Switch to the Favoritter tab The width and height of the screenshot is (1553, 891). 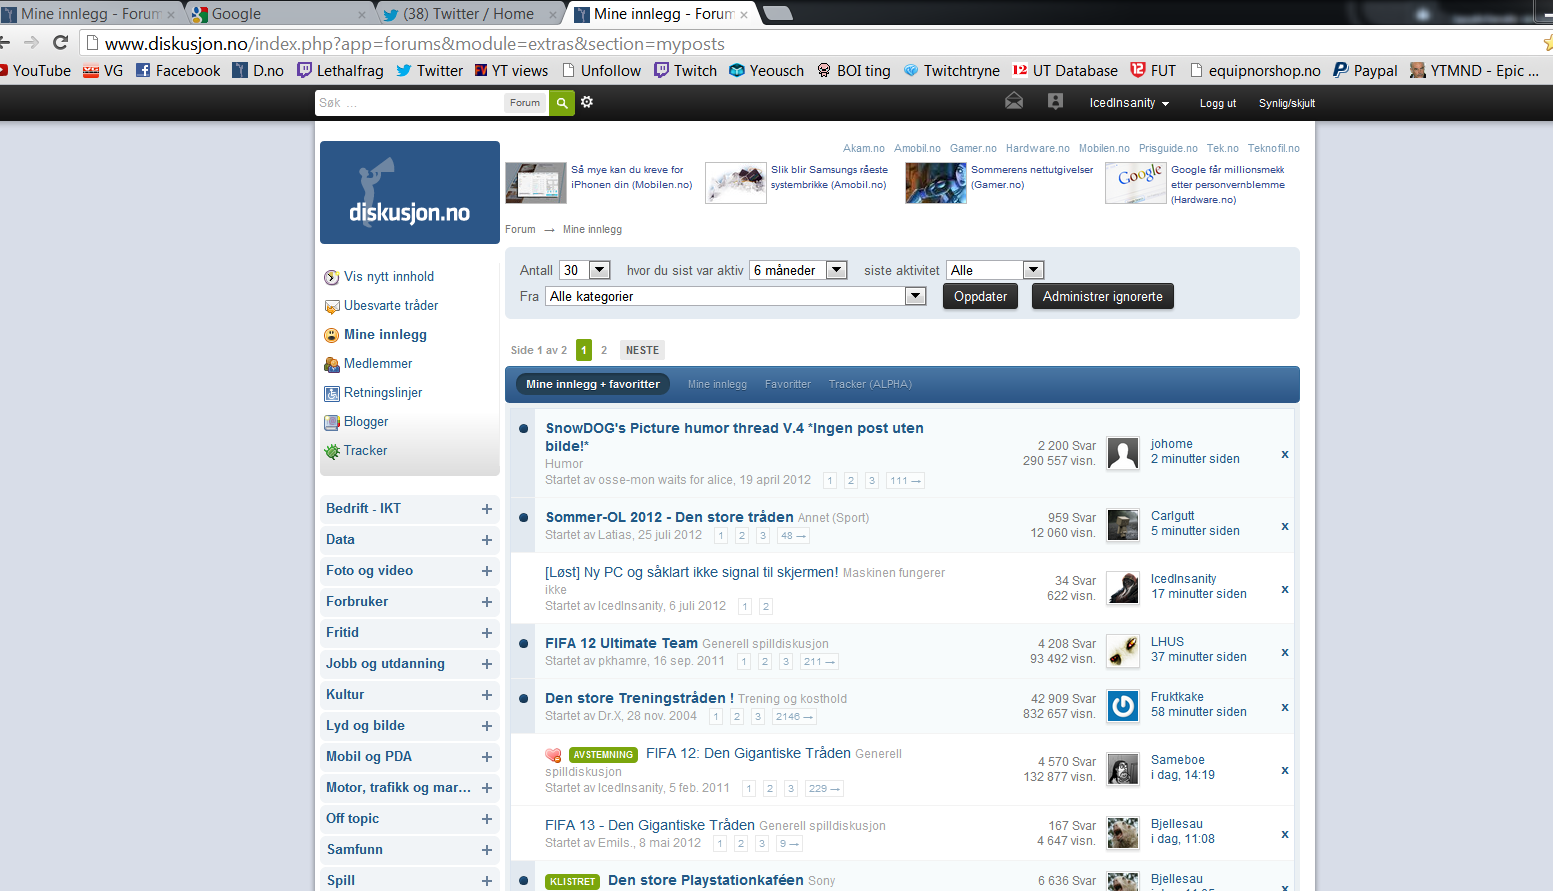point(788,384)
